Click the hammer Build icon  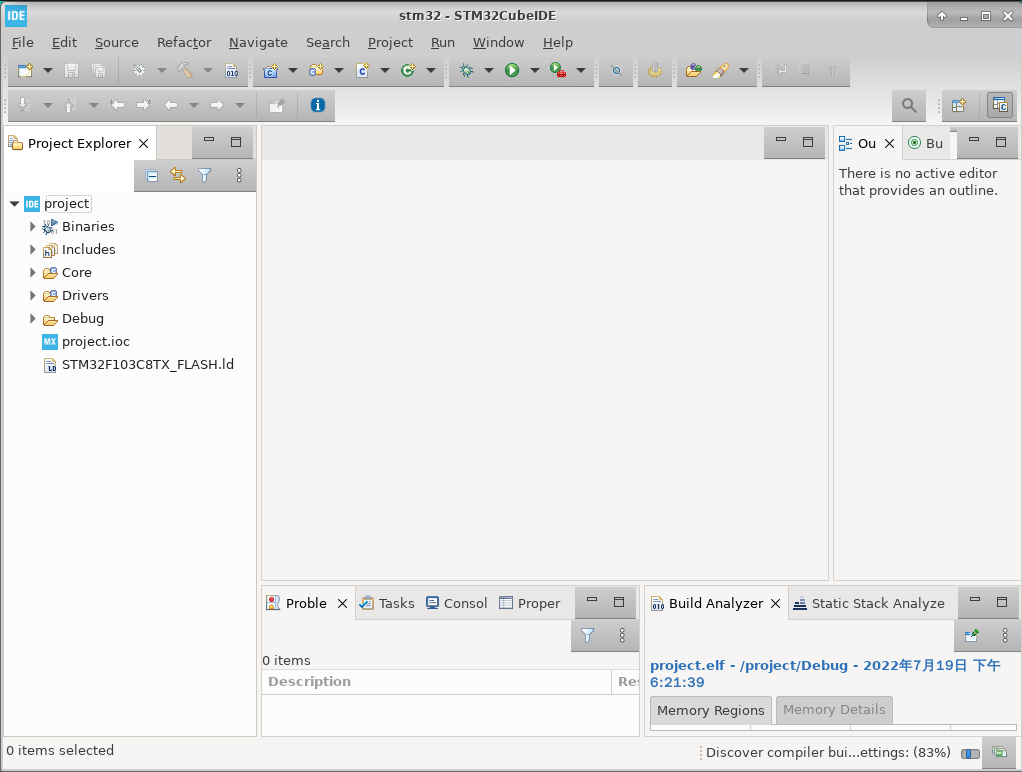tap(185, 70)
